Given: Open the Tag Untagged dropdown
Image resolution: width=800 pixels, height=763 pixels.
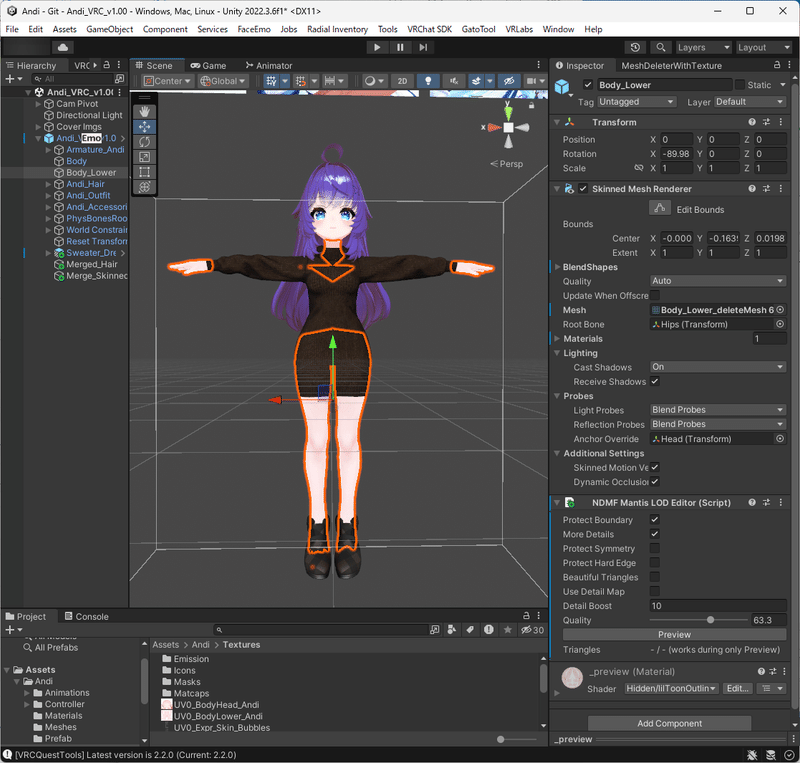Looking at the screenshot, I should click(636, 102).
